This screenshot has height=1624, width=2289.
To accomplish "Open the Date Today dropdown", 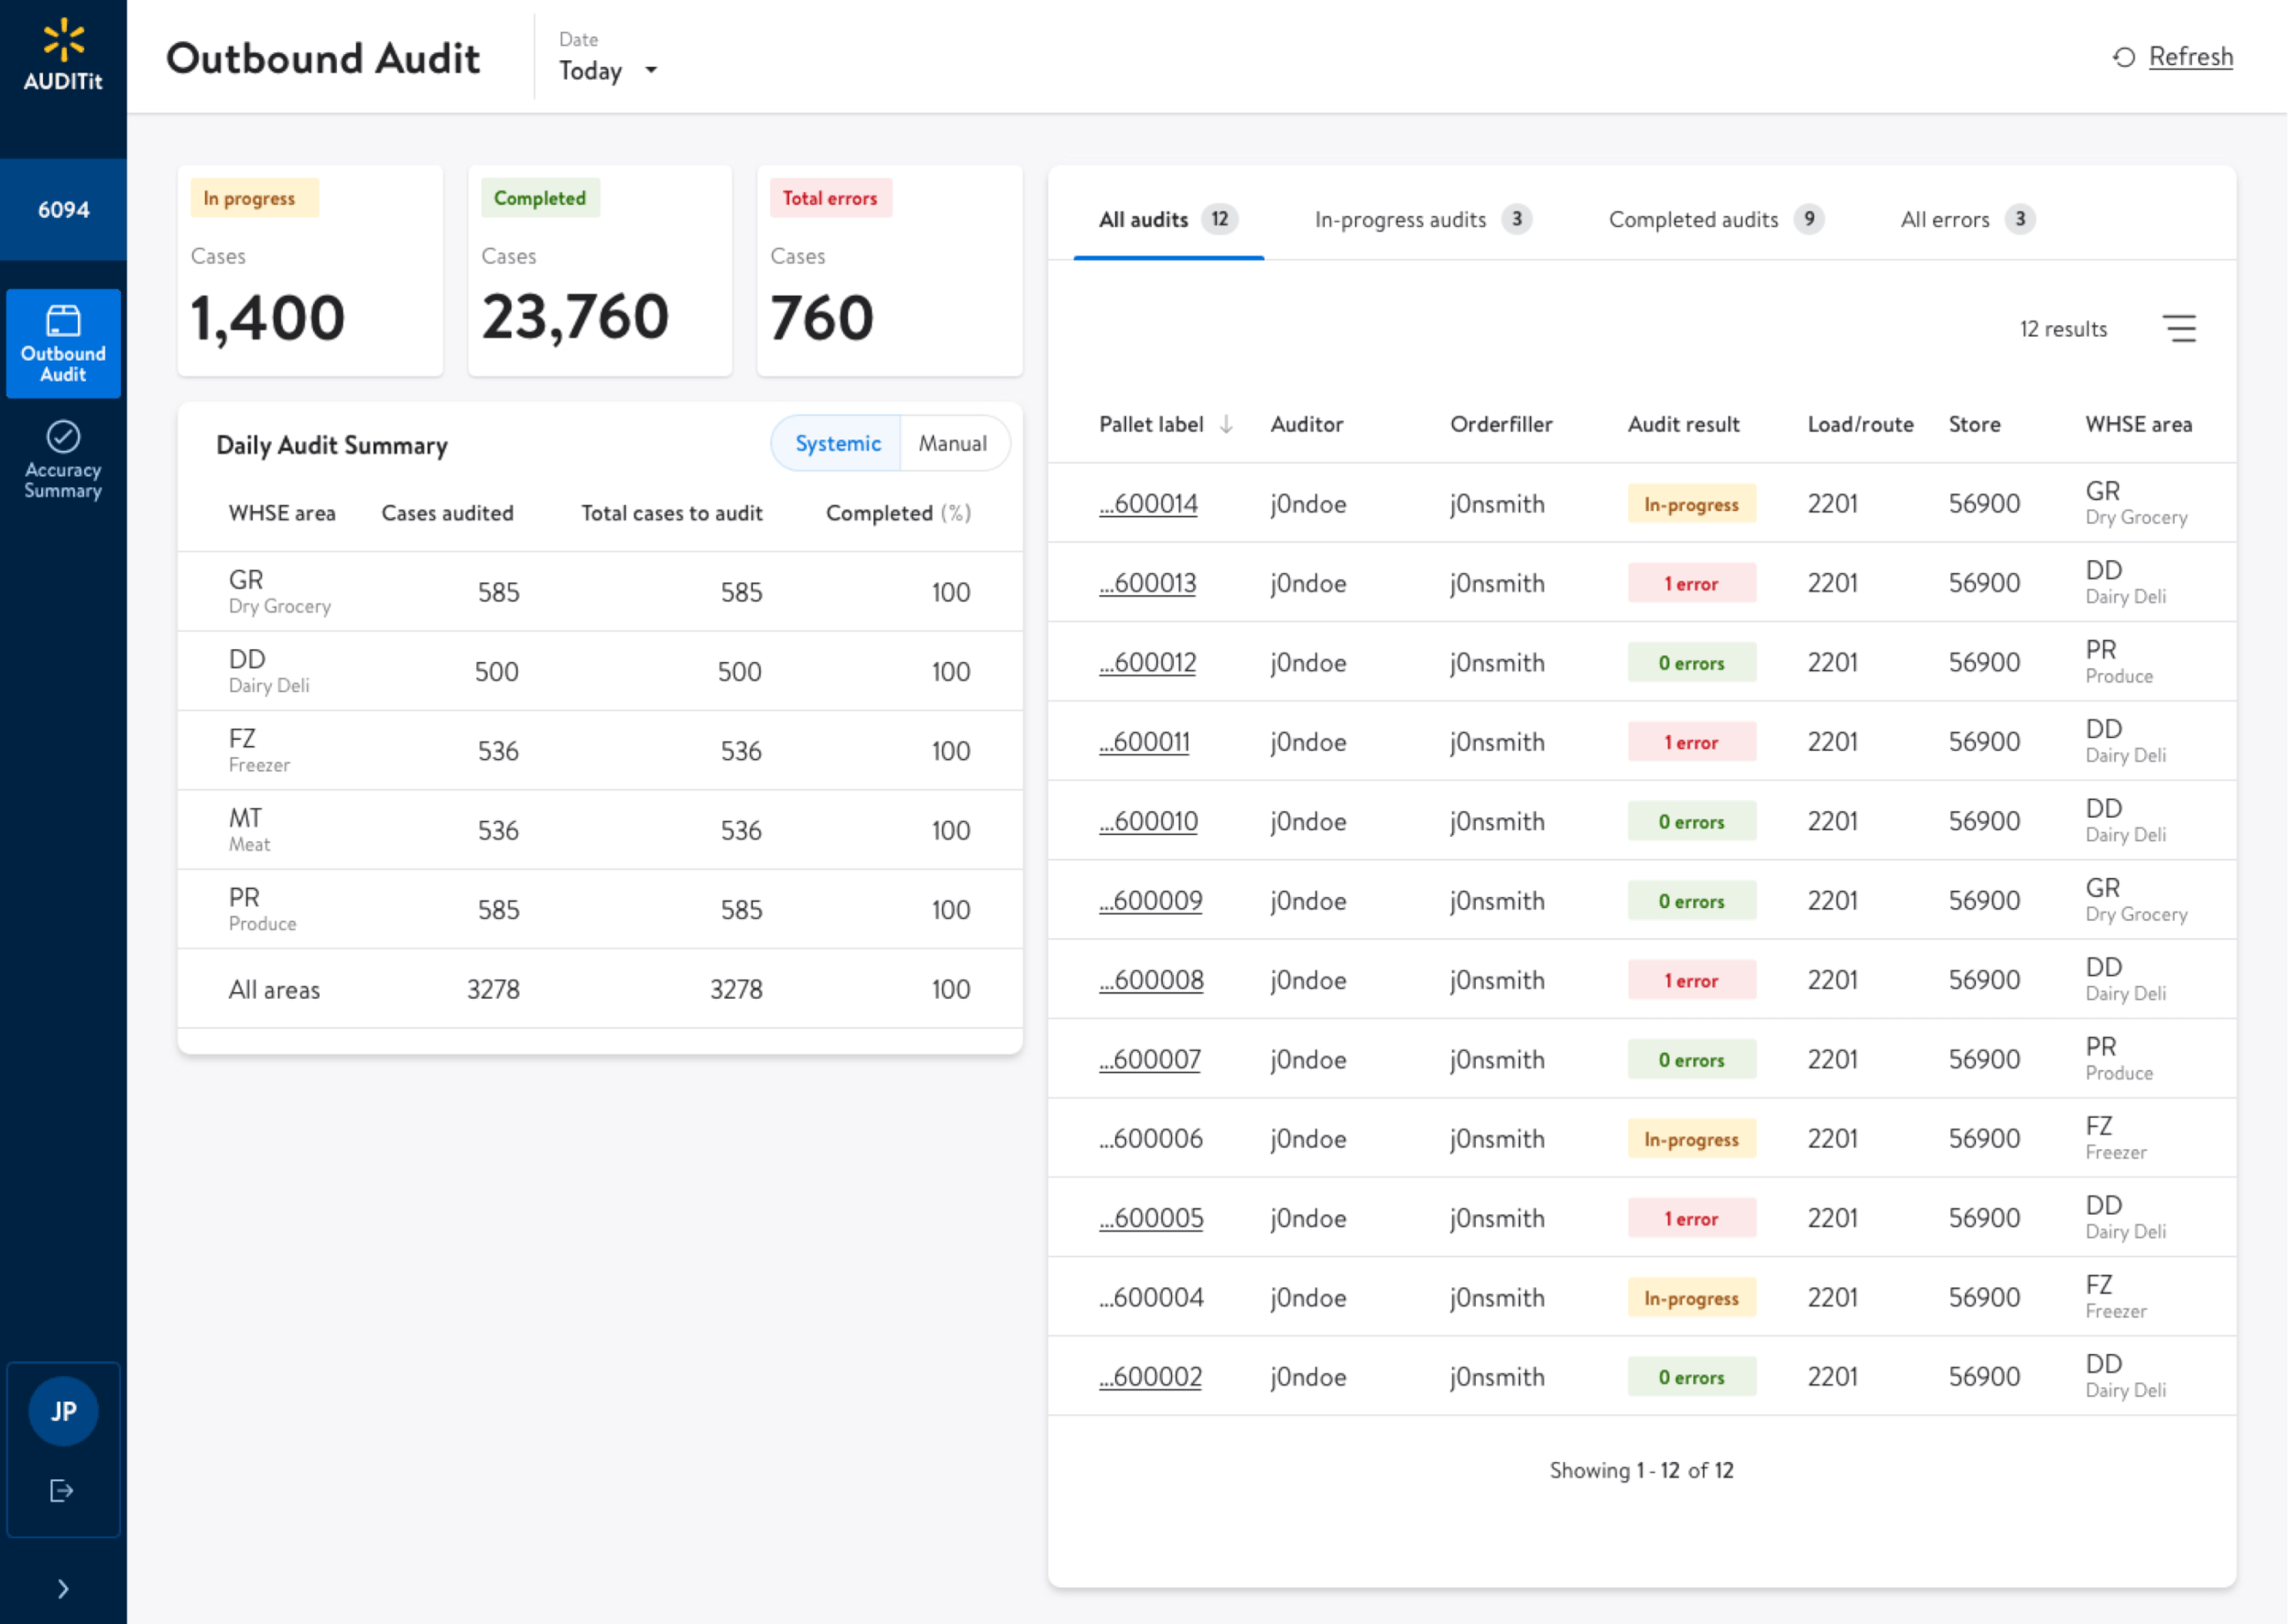I will tap(608, 71).
